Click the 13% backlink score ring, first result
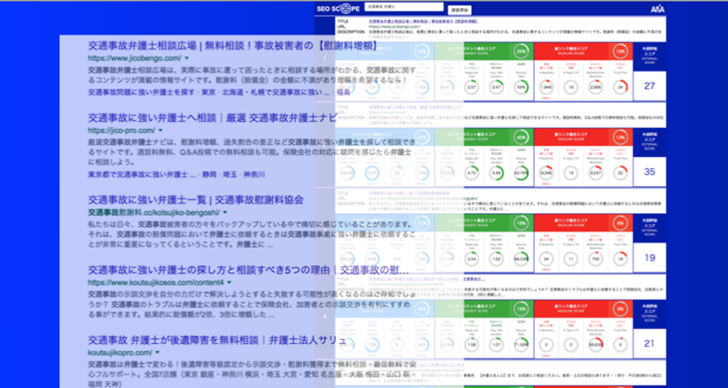This screenshot has width=728, height=388. [x=620, y=52]
